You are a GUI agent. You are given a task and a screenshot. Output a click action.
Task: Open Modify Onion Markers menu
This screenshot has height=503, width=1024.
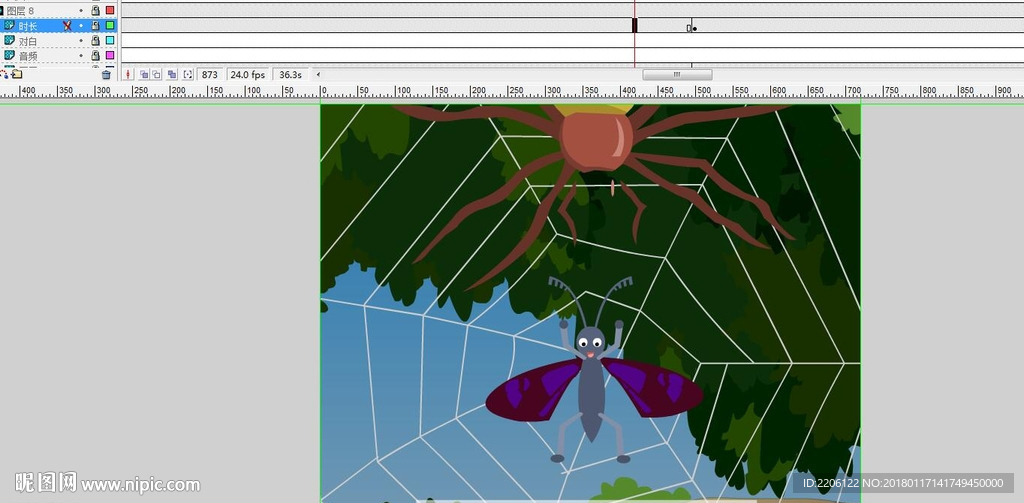[x=188, y=74]
